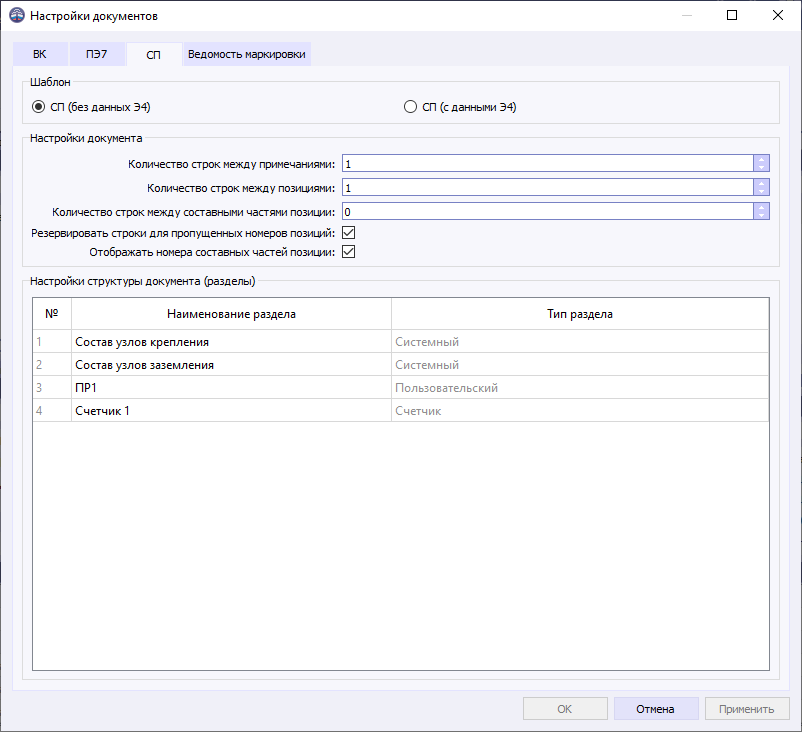
Task: Click inside the 'Количество строк между примечаниями' field
Action: click(500, 163)
